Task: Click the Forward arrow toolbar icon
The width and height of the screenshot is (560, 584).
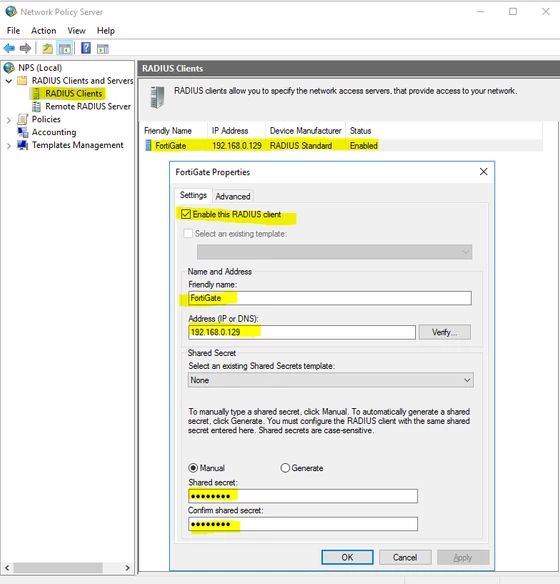Action: click(x=25, y=48)
